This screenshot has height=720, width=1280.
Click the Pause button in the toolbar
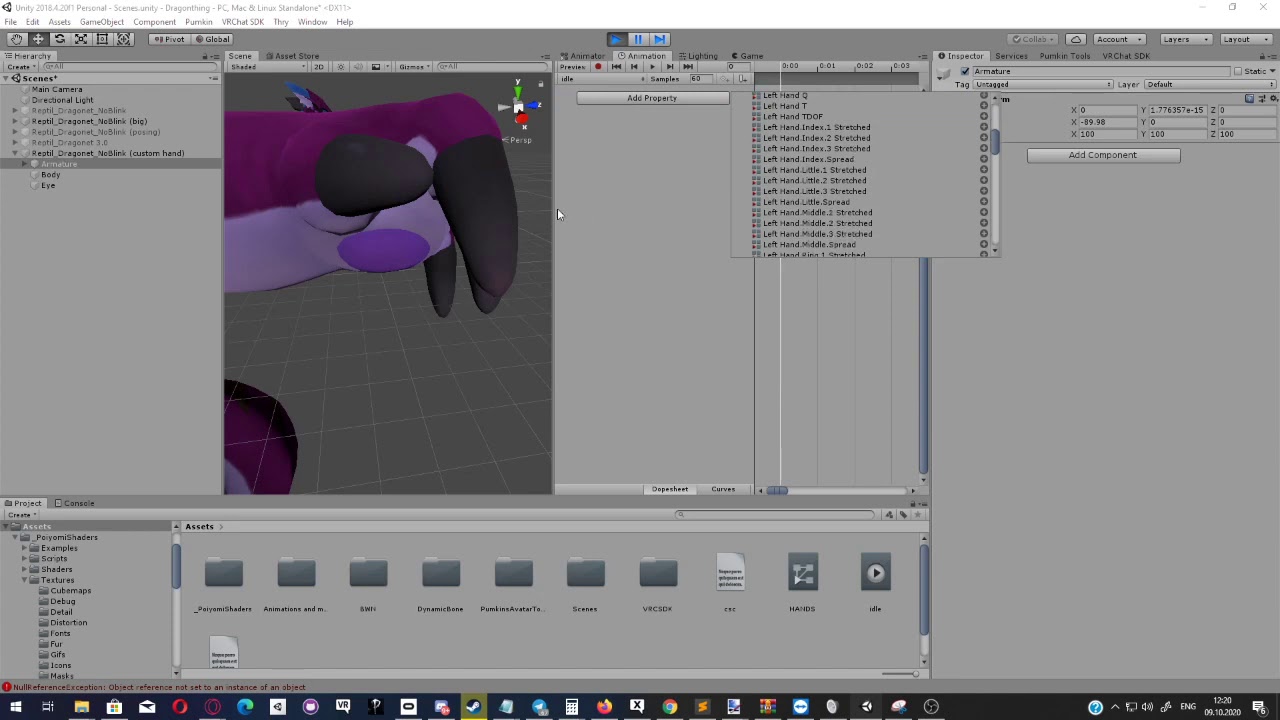coord(638,39)
